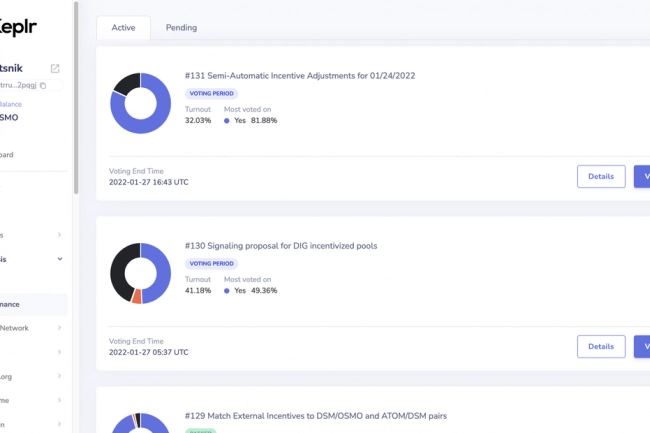Switch to the Active proposals tab
This screenshot has width=650, height=433.
click(x=123, y=27)
